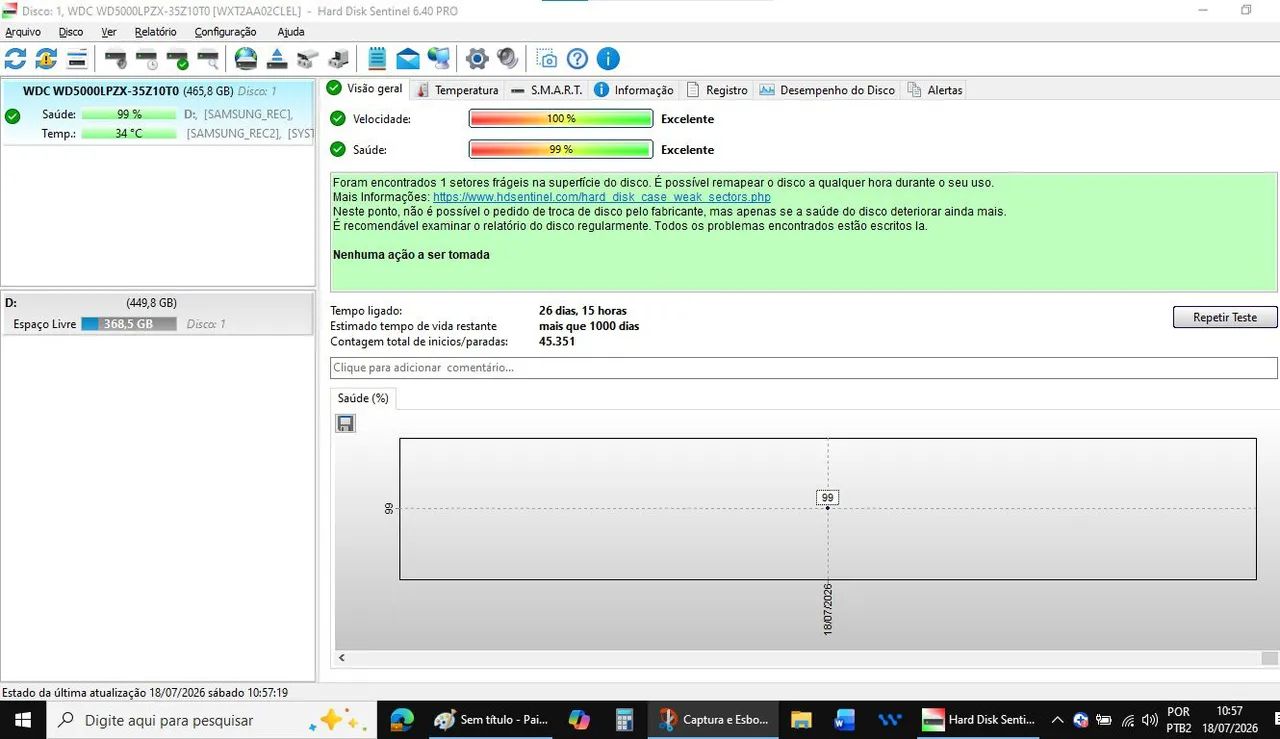1280x739 pixels.
Task: Open the Windows Start button
Action: click(22, 720)
